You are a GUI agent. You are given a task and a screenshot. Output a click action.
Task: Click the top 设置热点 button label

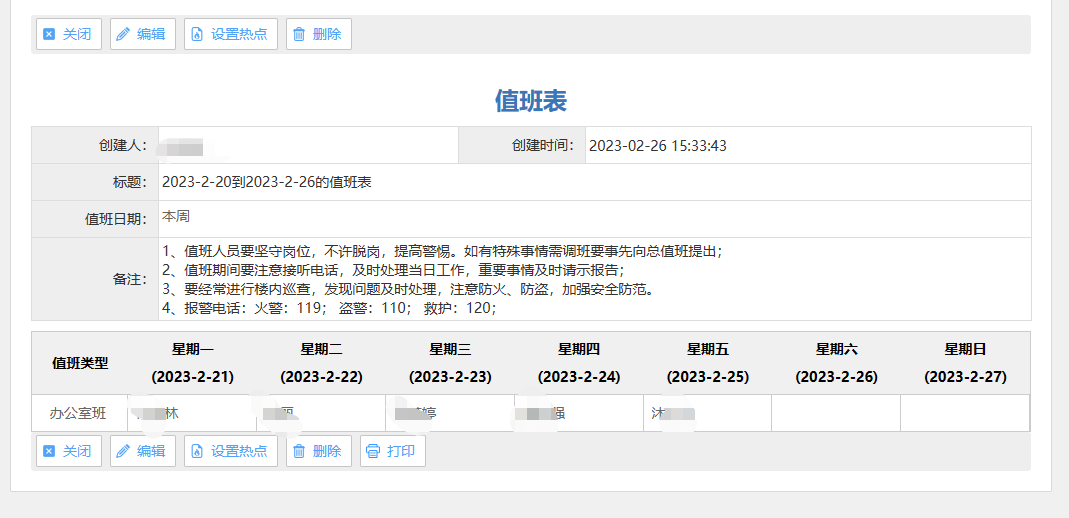click(239, 34)
